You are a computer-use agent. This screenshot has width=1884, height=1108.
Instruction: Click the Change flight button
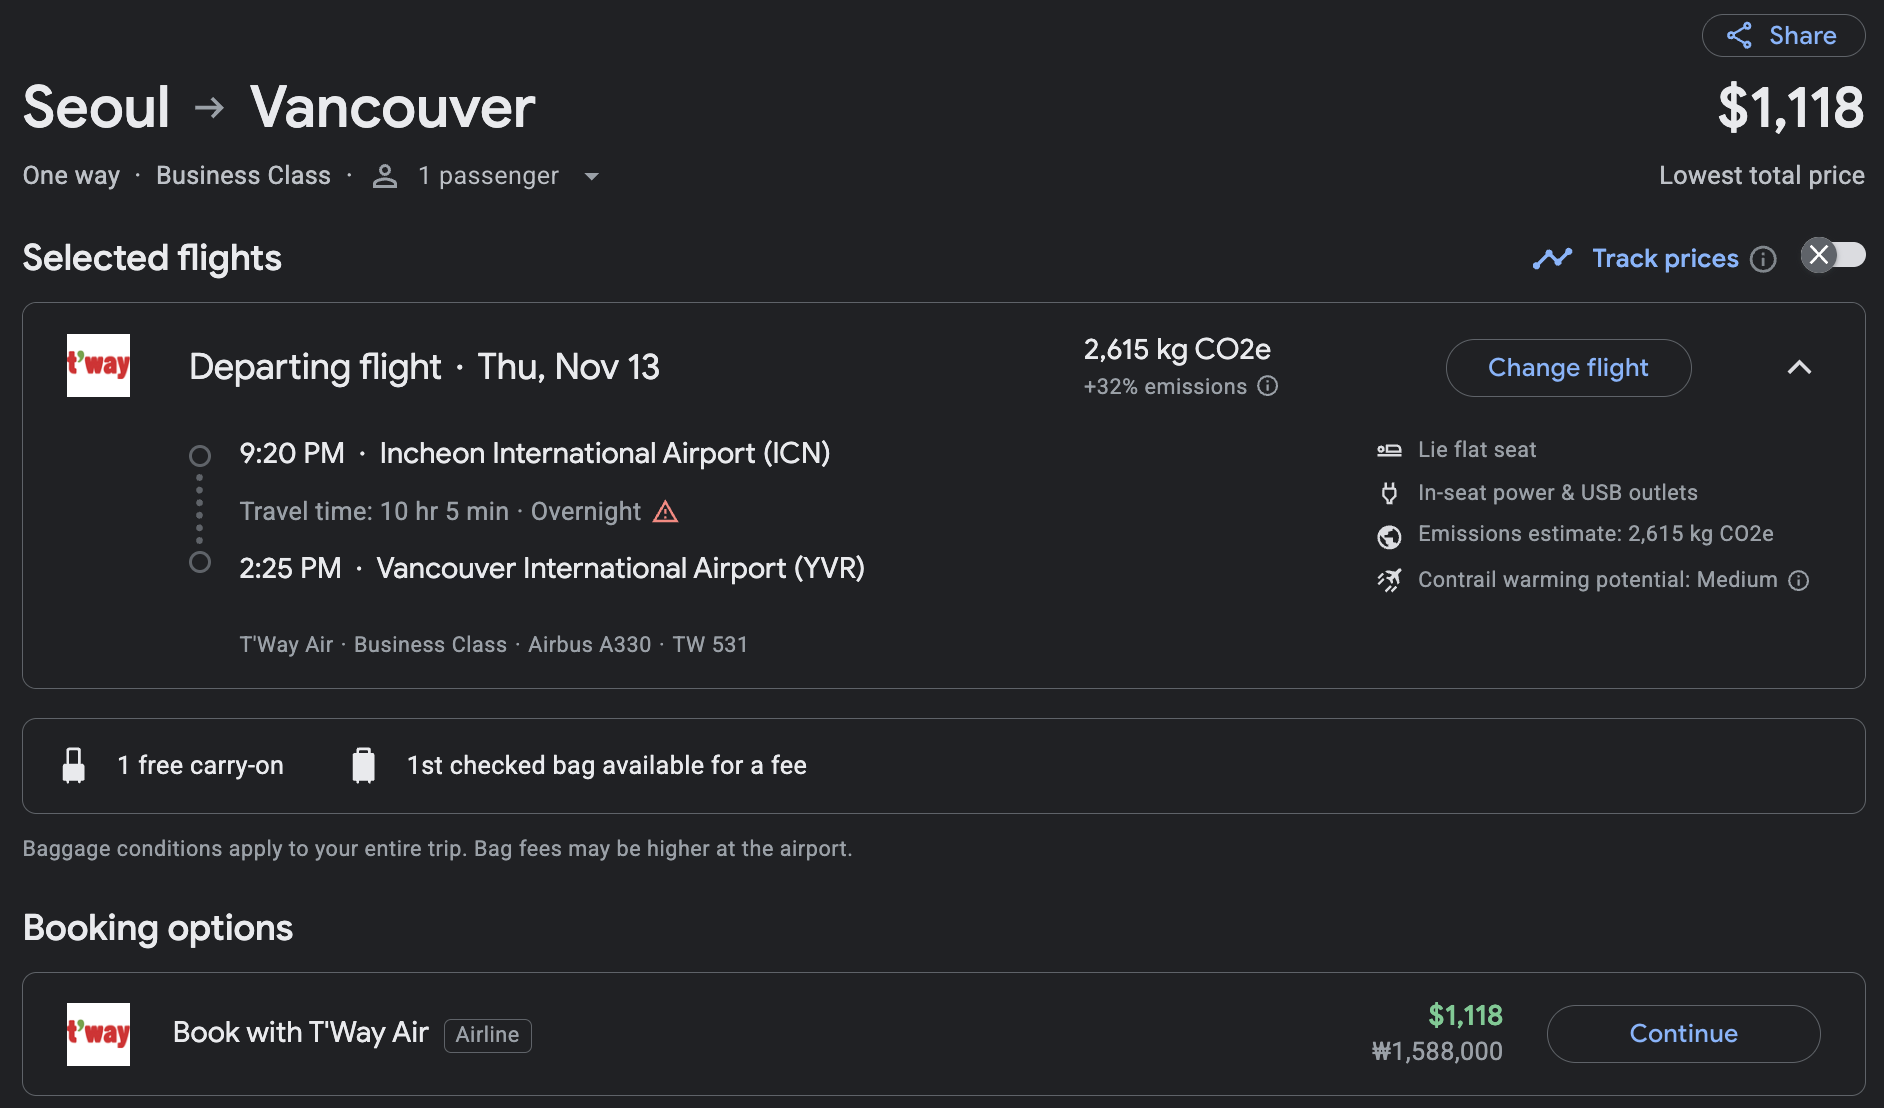(x=1567, y=368)
